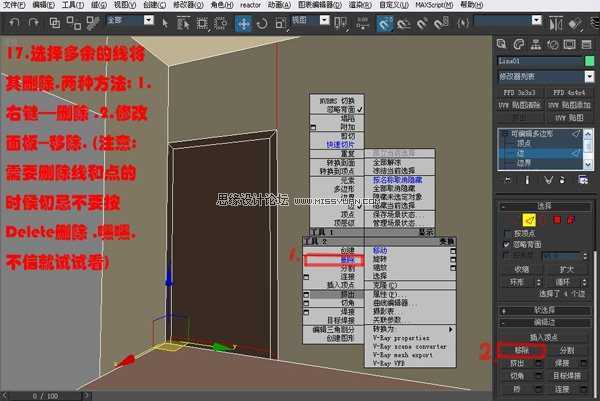Click the 收缩 shrink selection button
Viewport: 600px width, 401px height.
click(x=522, y=269)
